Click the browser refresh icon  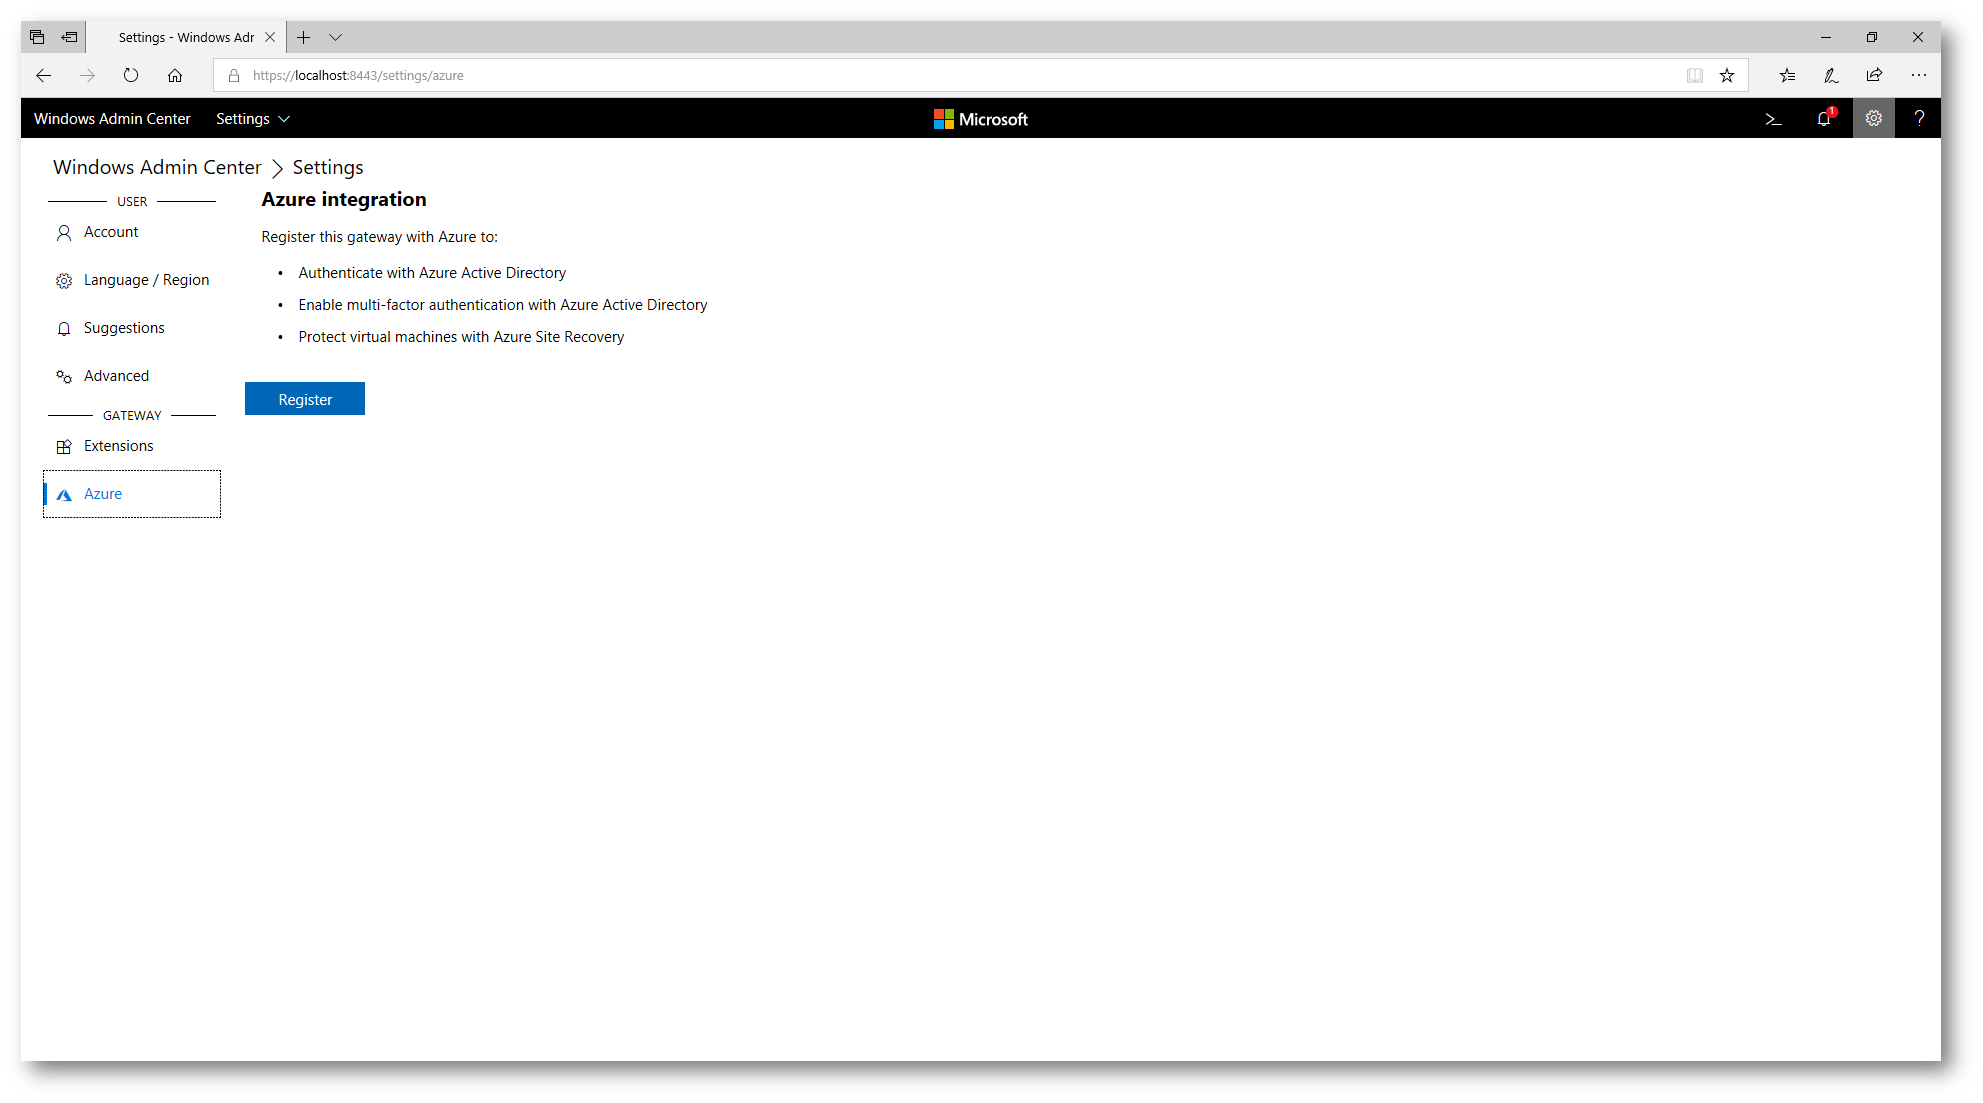coord(131,76)
